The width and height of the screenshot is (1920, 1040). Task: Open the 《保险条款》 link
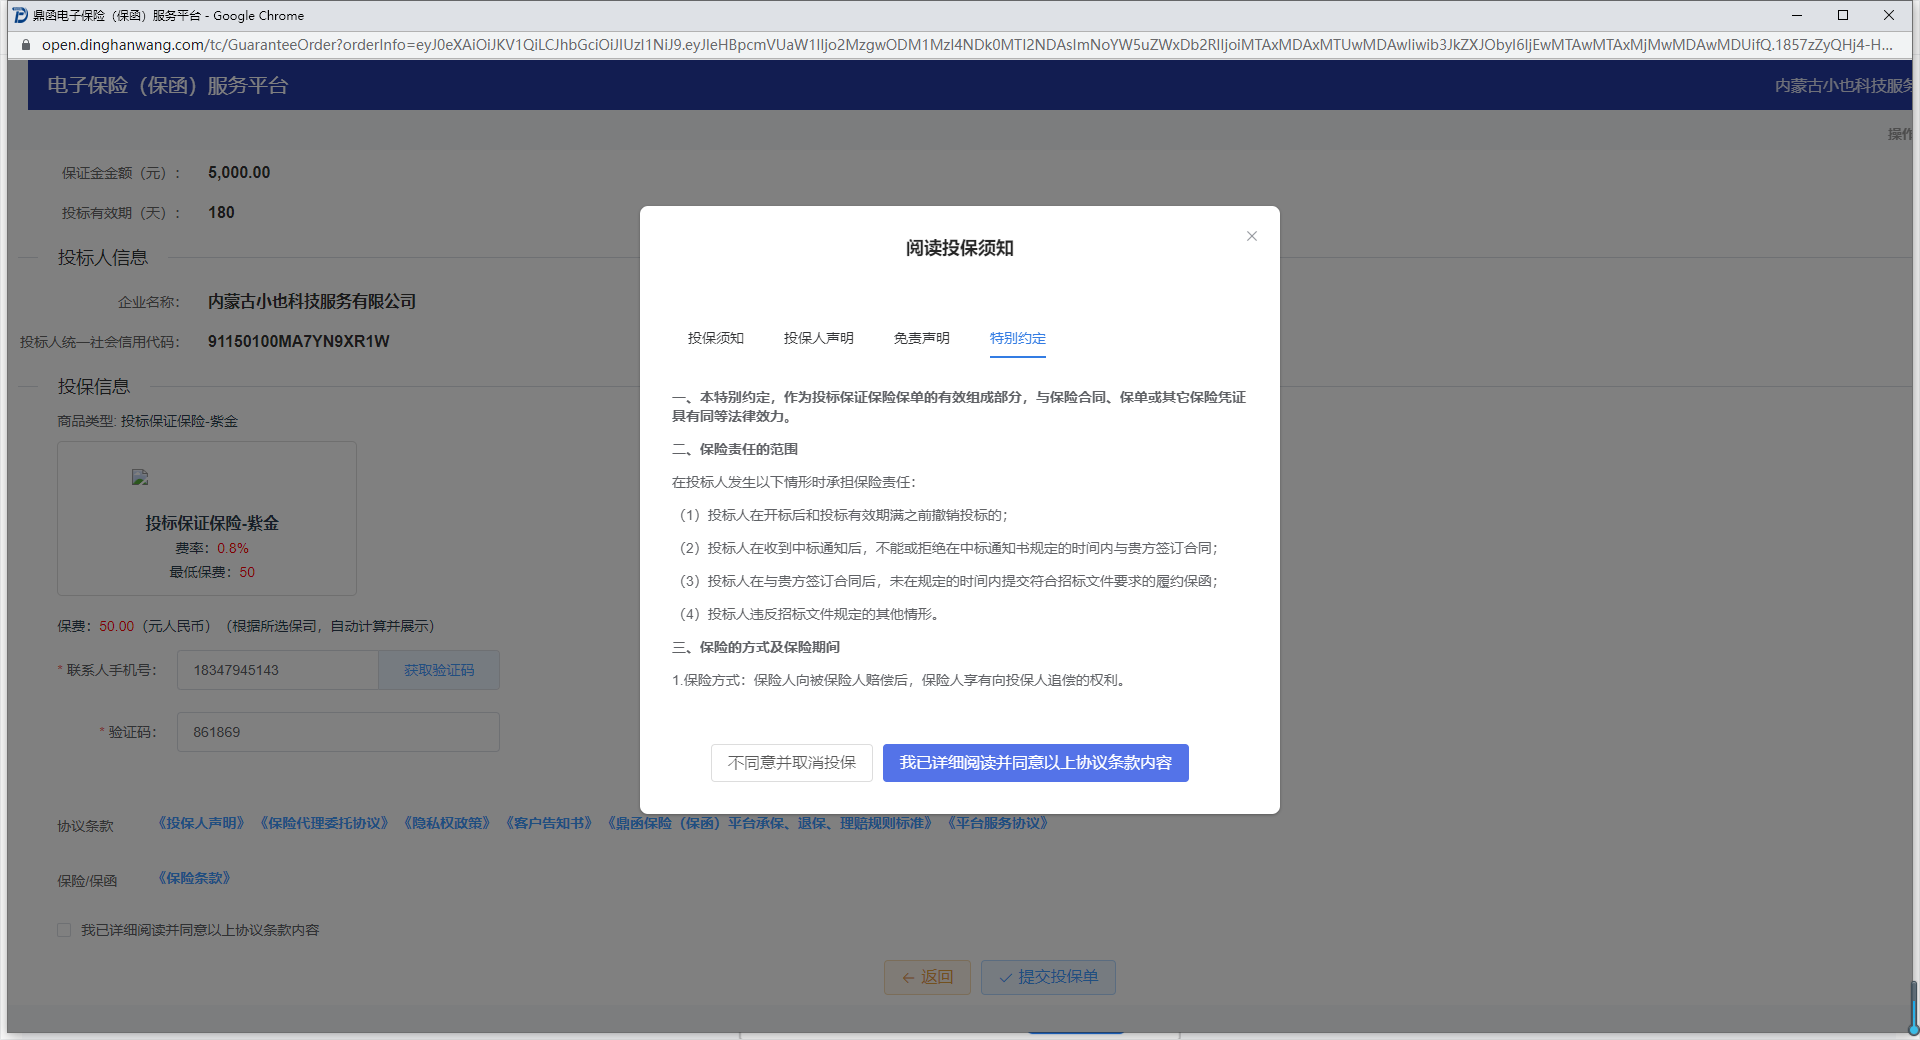tap(195, 878)
